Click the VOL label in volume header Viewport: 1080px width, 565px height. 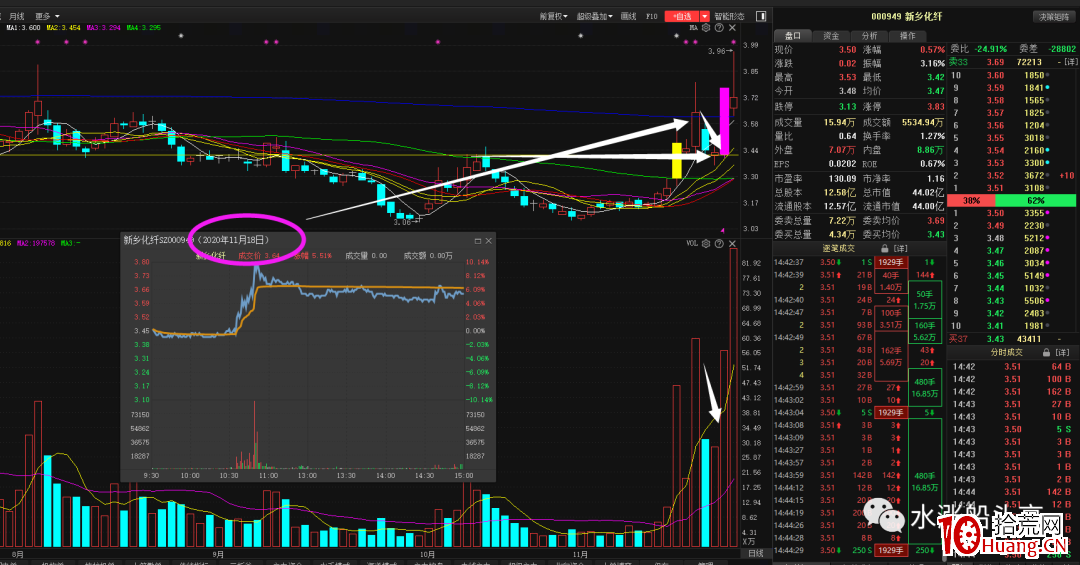coord(692,243)
